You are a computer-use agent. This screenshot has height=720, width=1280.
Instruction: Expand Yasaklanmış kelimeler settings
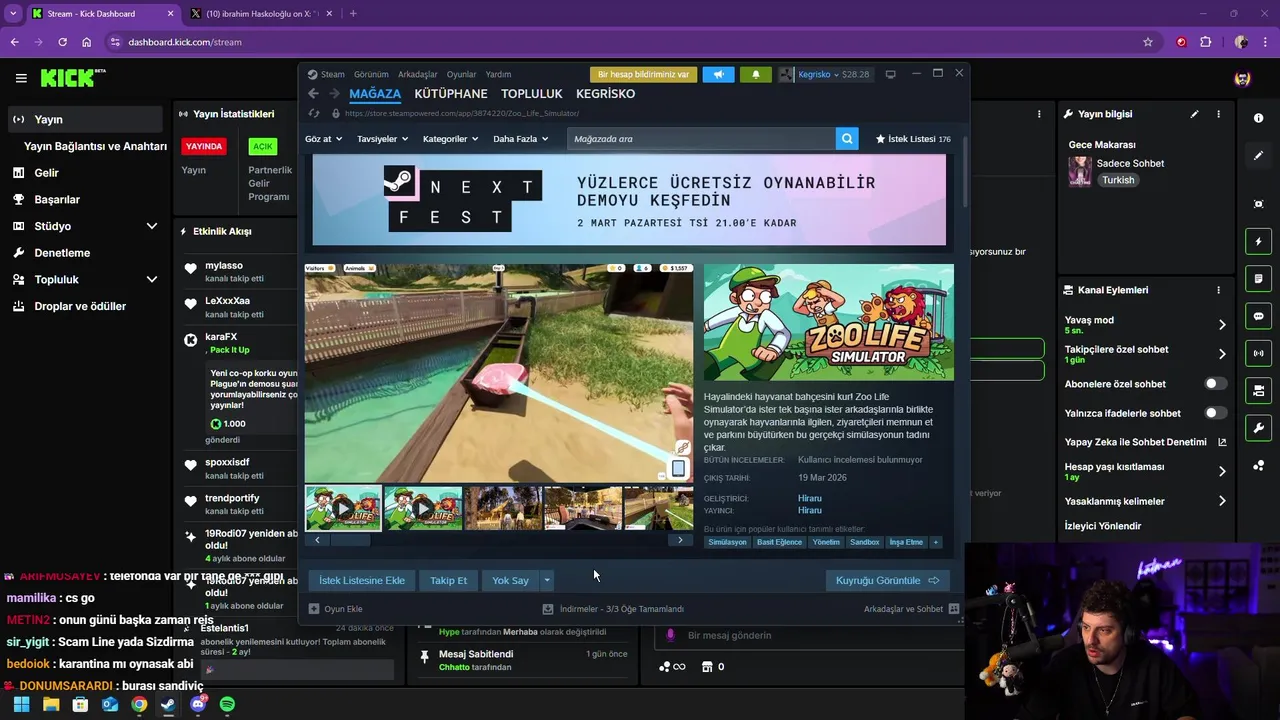click(1222, 501)
